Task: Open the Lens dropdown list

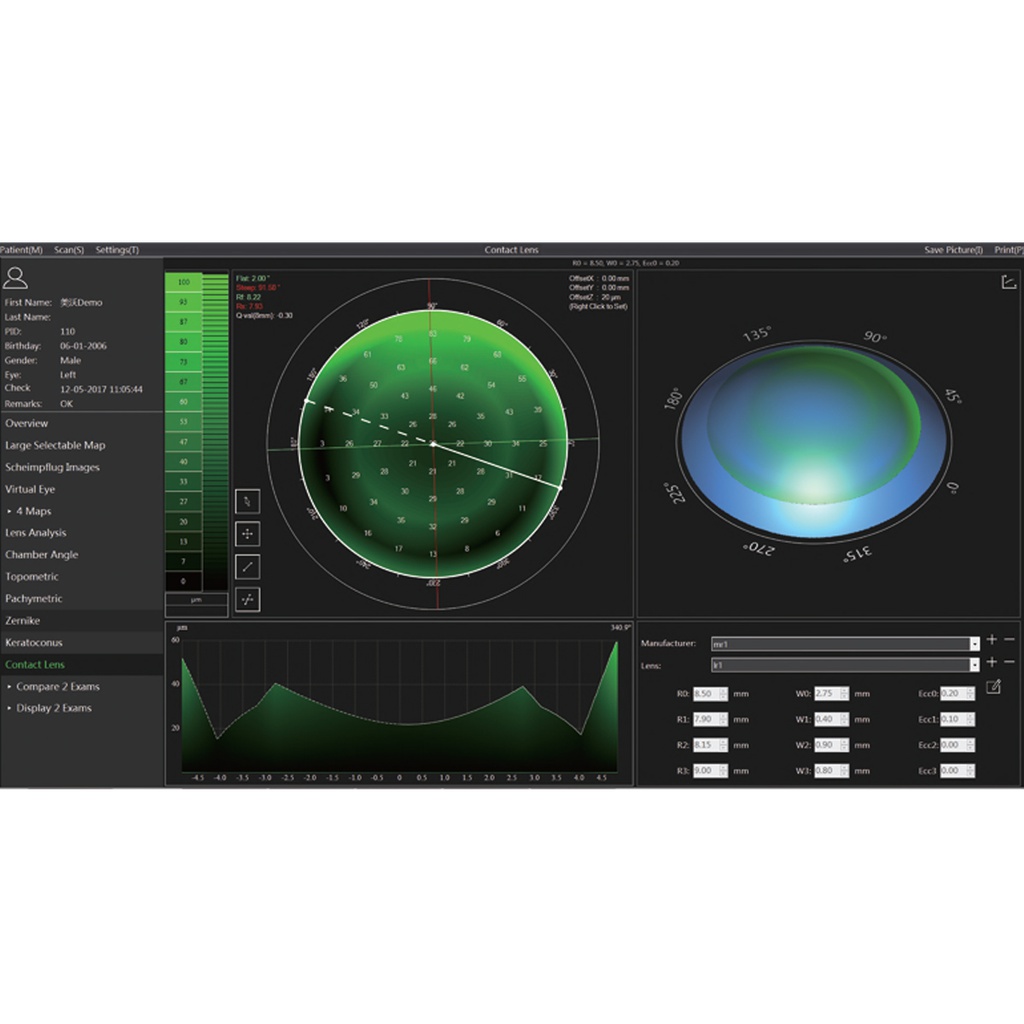Action: click(974, 665)
